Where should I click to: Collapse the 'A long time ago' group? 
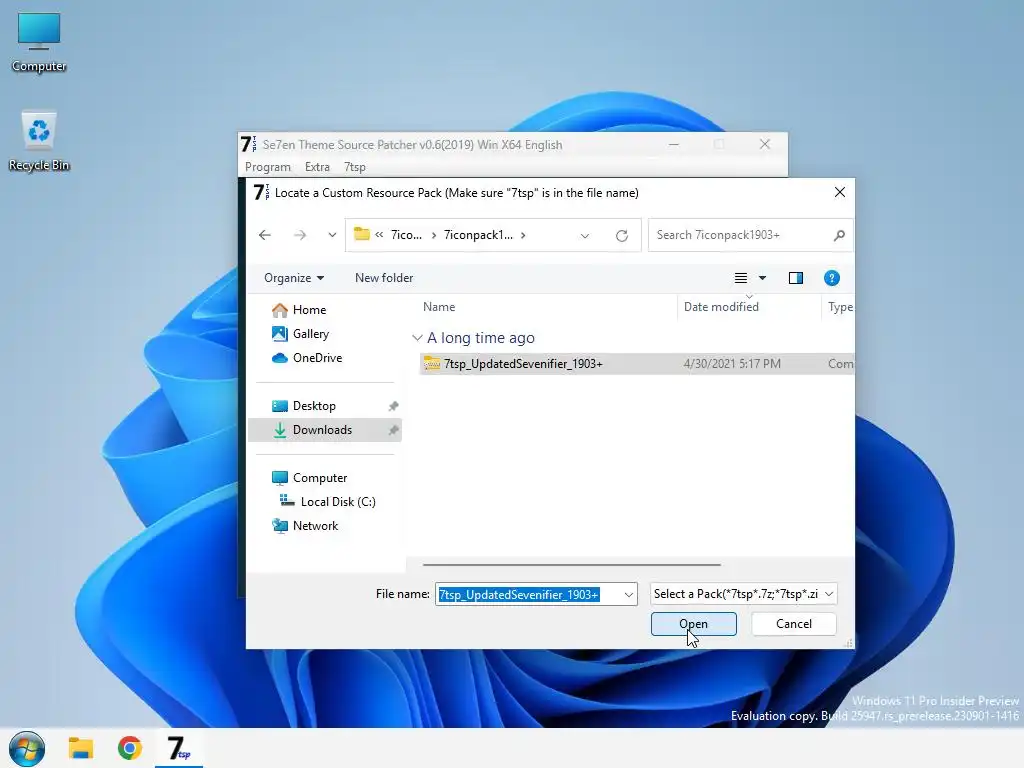(x=417, y=338)
